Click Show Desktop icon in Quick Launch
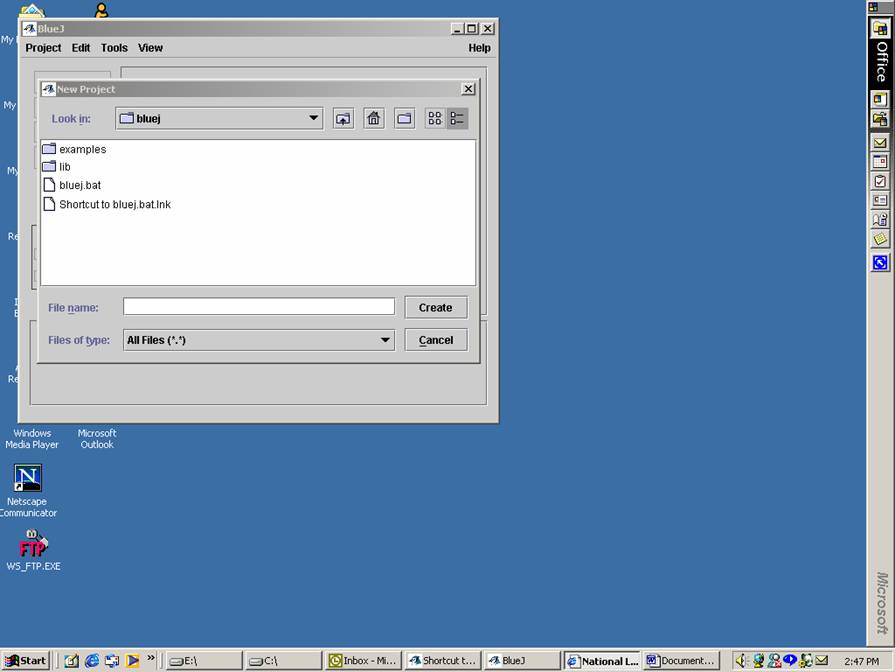The height and width of the screenshot is (672, 895). (71, 661)
